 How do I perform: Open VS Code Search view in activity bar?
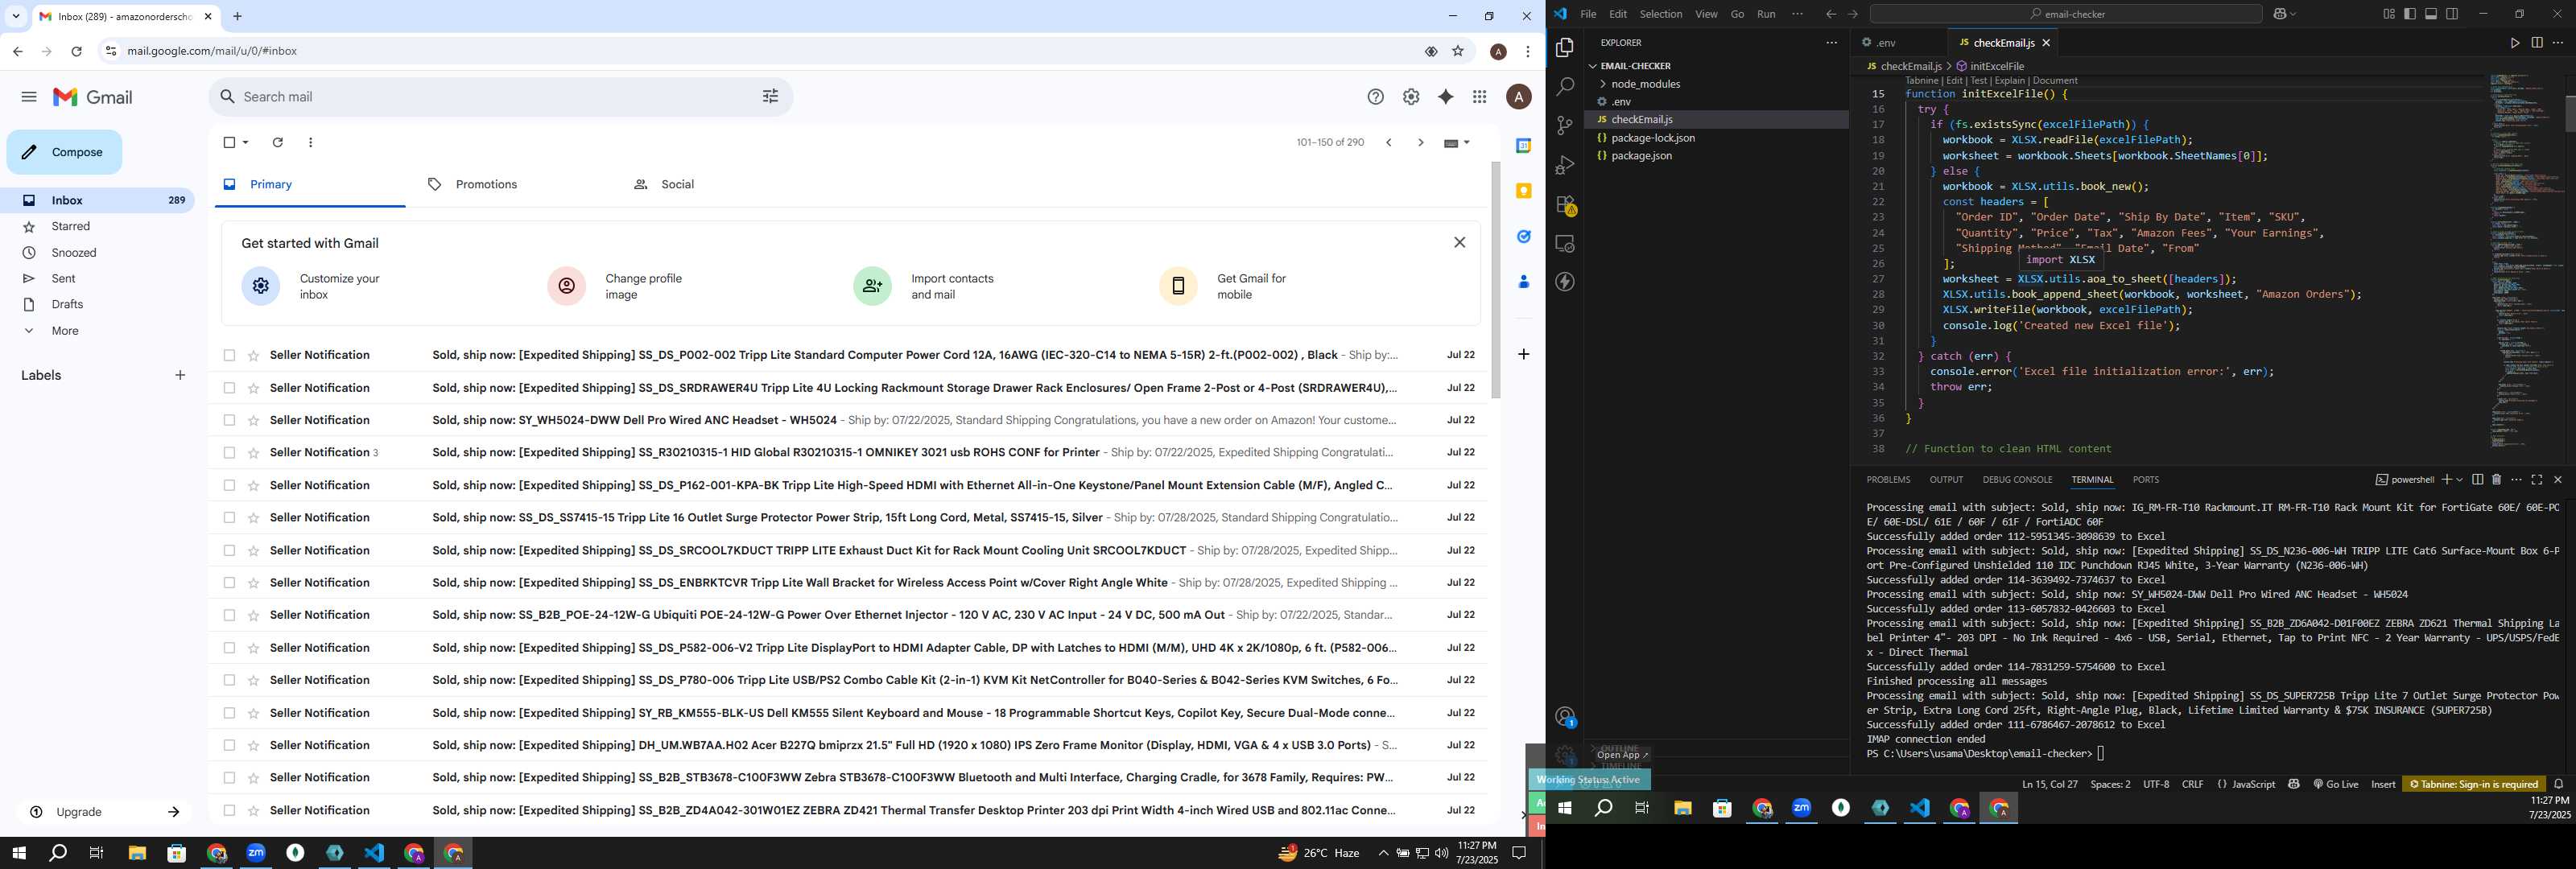(x=1565, y=87)
